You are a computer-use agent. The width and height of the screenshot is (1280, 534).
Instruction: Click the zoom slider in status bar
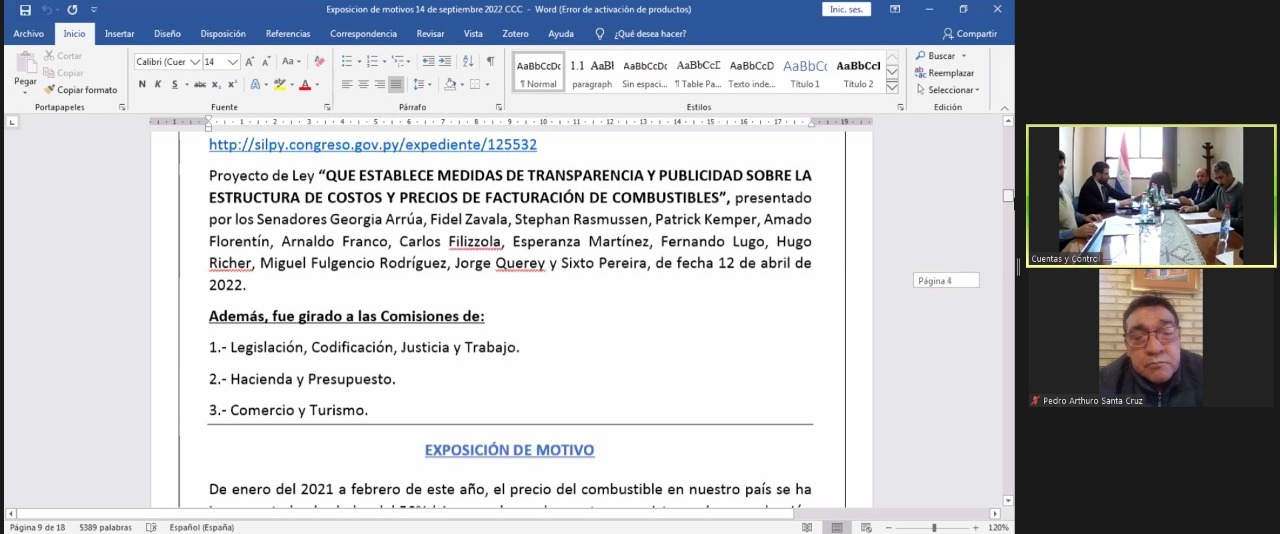pyautogui.click(x=934, y=527)
